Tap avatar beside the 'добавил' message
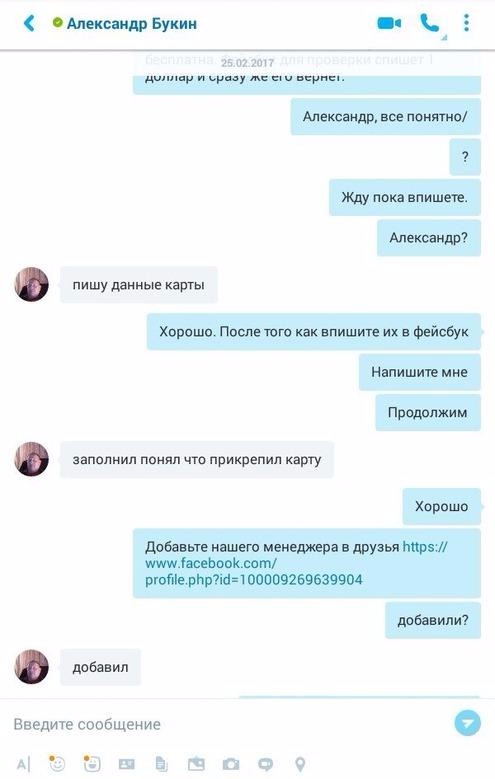 coord(32,667)
